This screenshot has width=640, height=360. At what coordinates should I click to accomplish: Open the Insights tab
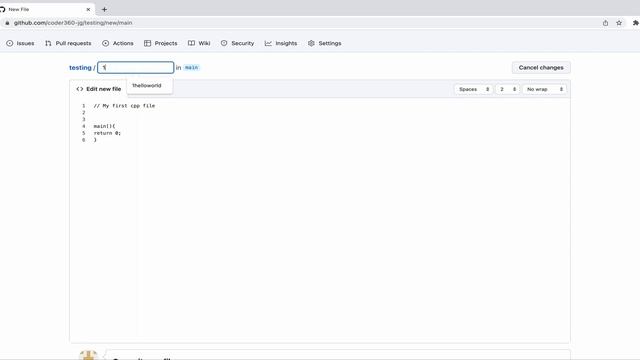pyautogui.click(x=281, y=43)
